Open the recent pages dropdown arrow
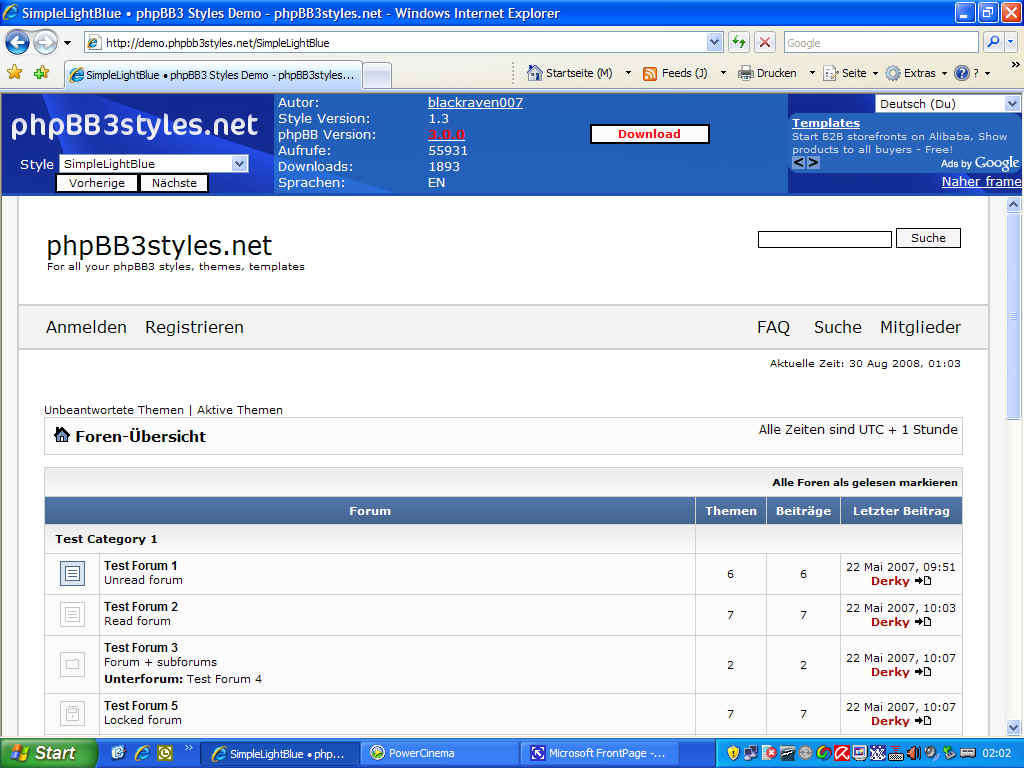The image size is (1024, 768). coord(67,43)
